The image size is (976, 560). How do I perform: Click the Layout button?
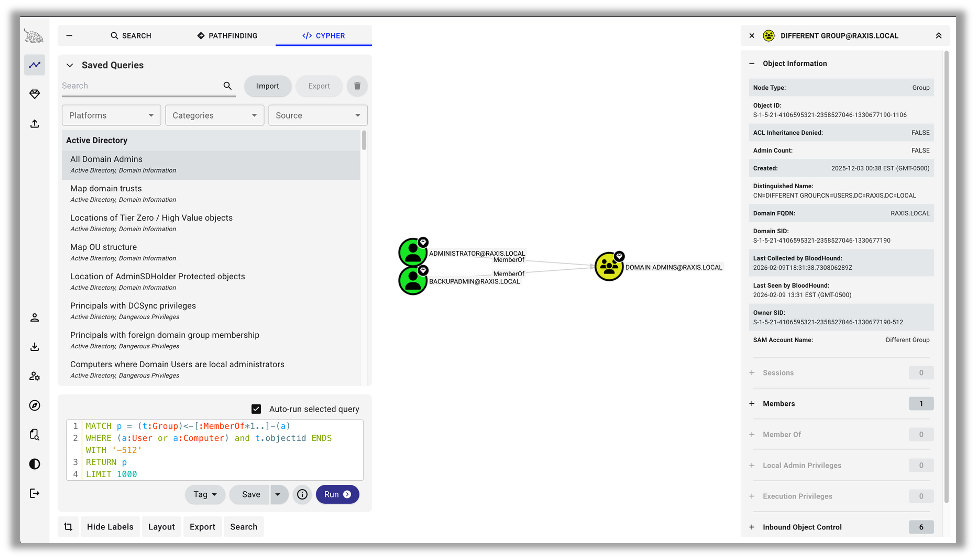[x=161, y=527]
